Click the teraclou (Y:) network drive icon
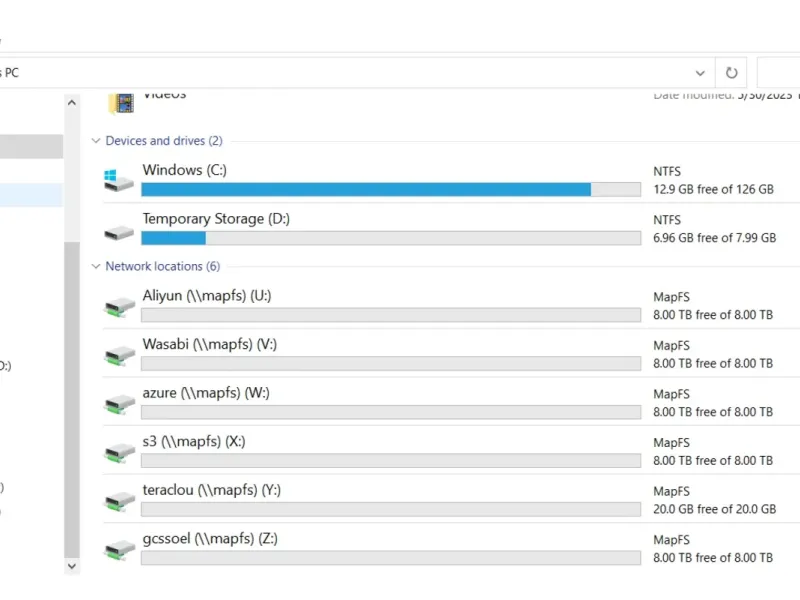The image size is (800, 600). click(120, 500)
